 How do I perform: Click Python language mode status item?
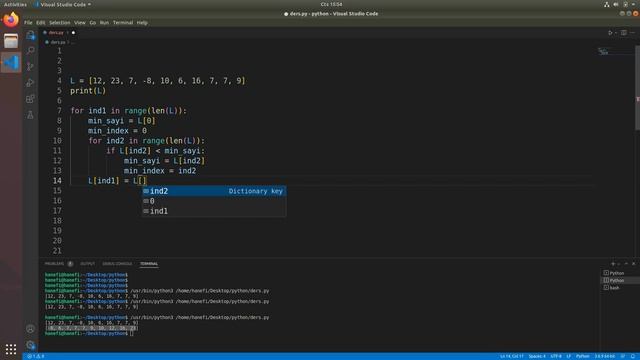tap(582, 356)
